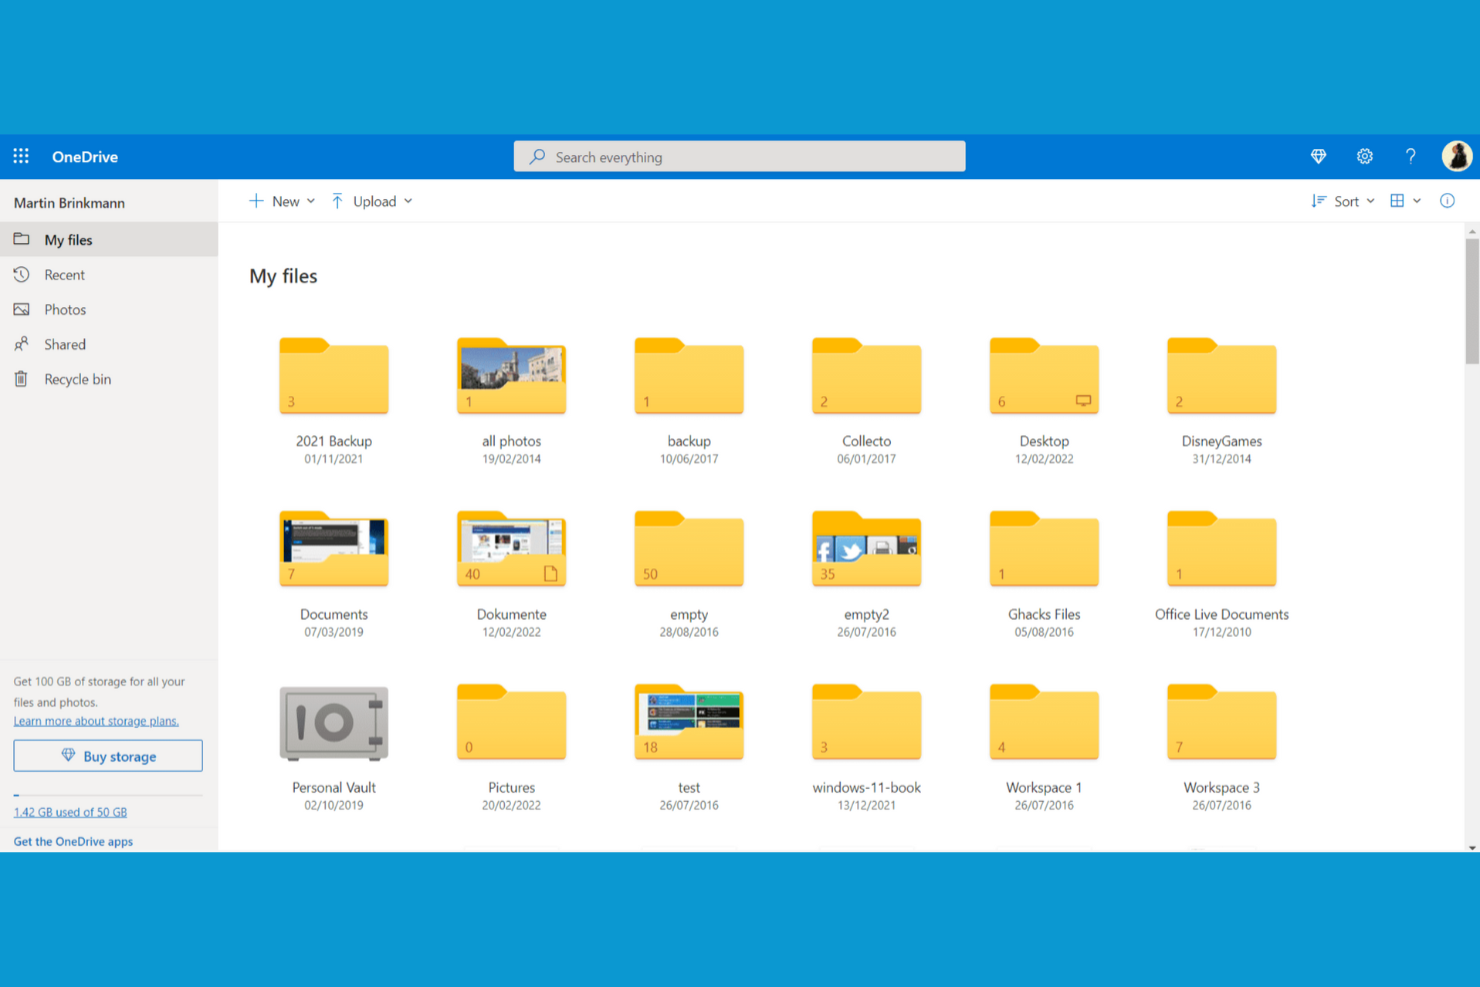Open the test folder icon

click(x=689, y=722)
